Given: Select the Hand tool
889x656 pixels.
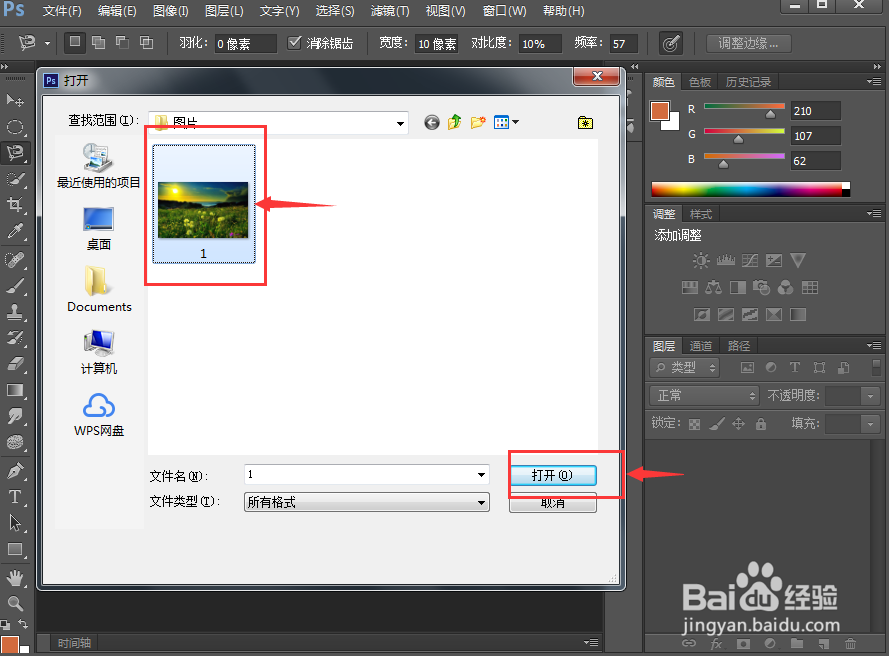Looking at the screenshot, I should [x=15, y=578].
